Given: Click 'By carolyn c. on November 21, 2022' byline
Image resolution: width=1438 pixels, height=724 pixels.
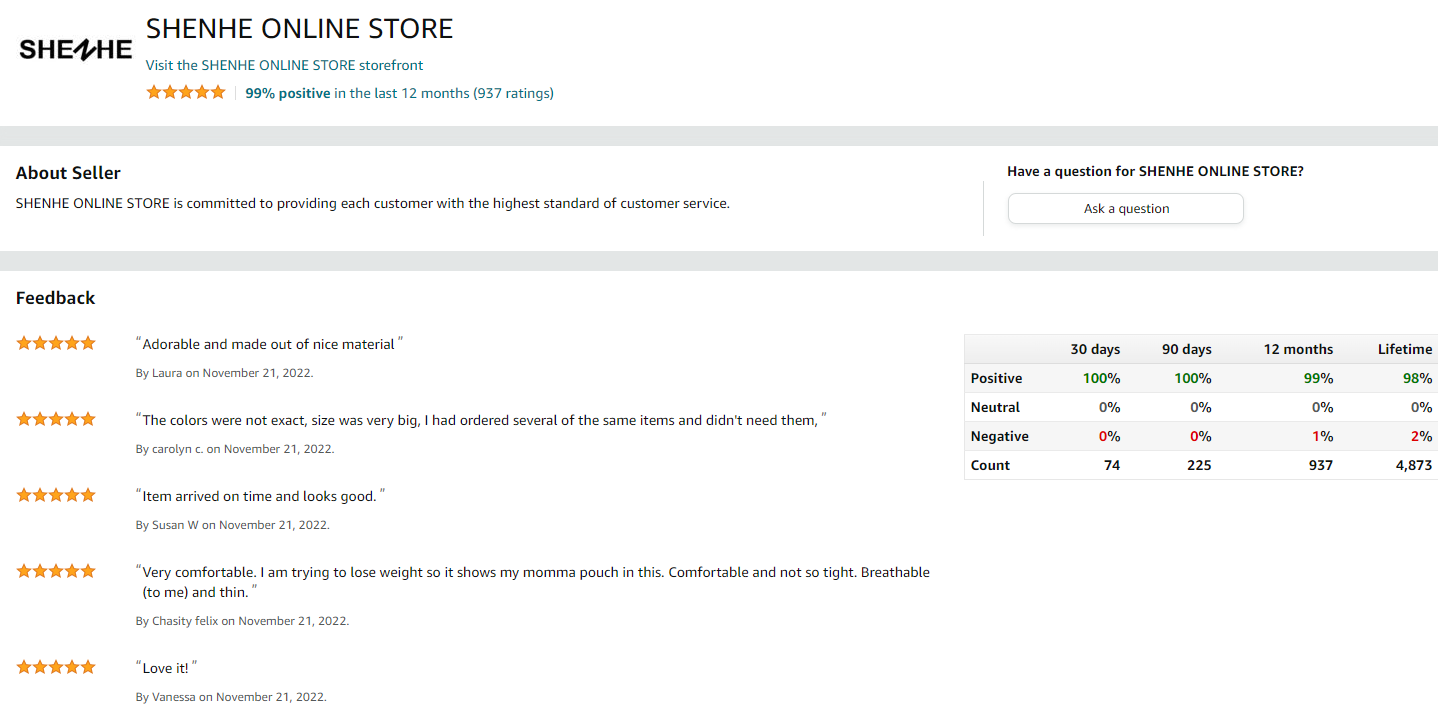Looking at the screenshot, I should pos(235,449).
